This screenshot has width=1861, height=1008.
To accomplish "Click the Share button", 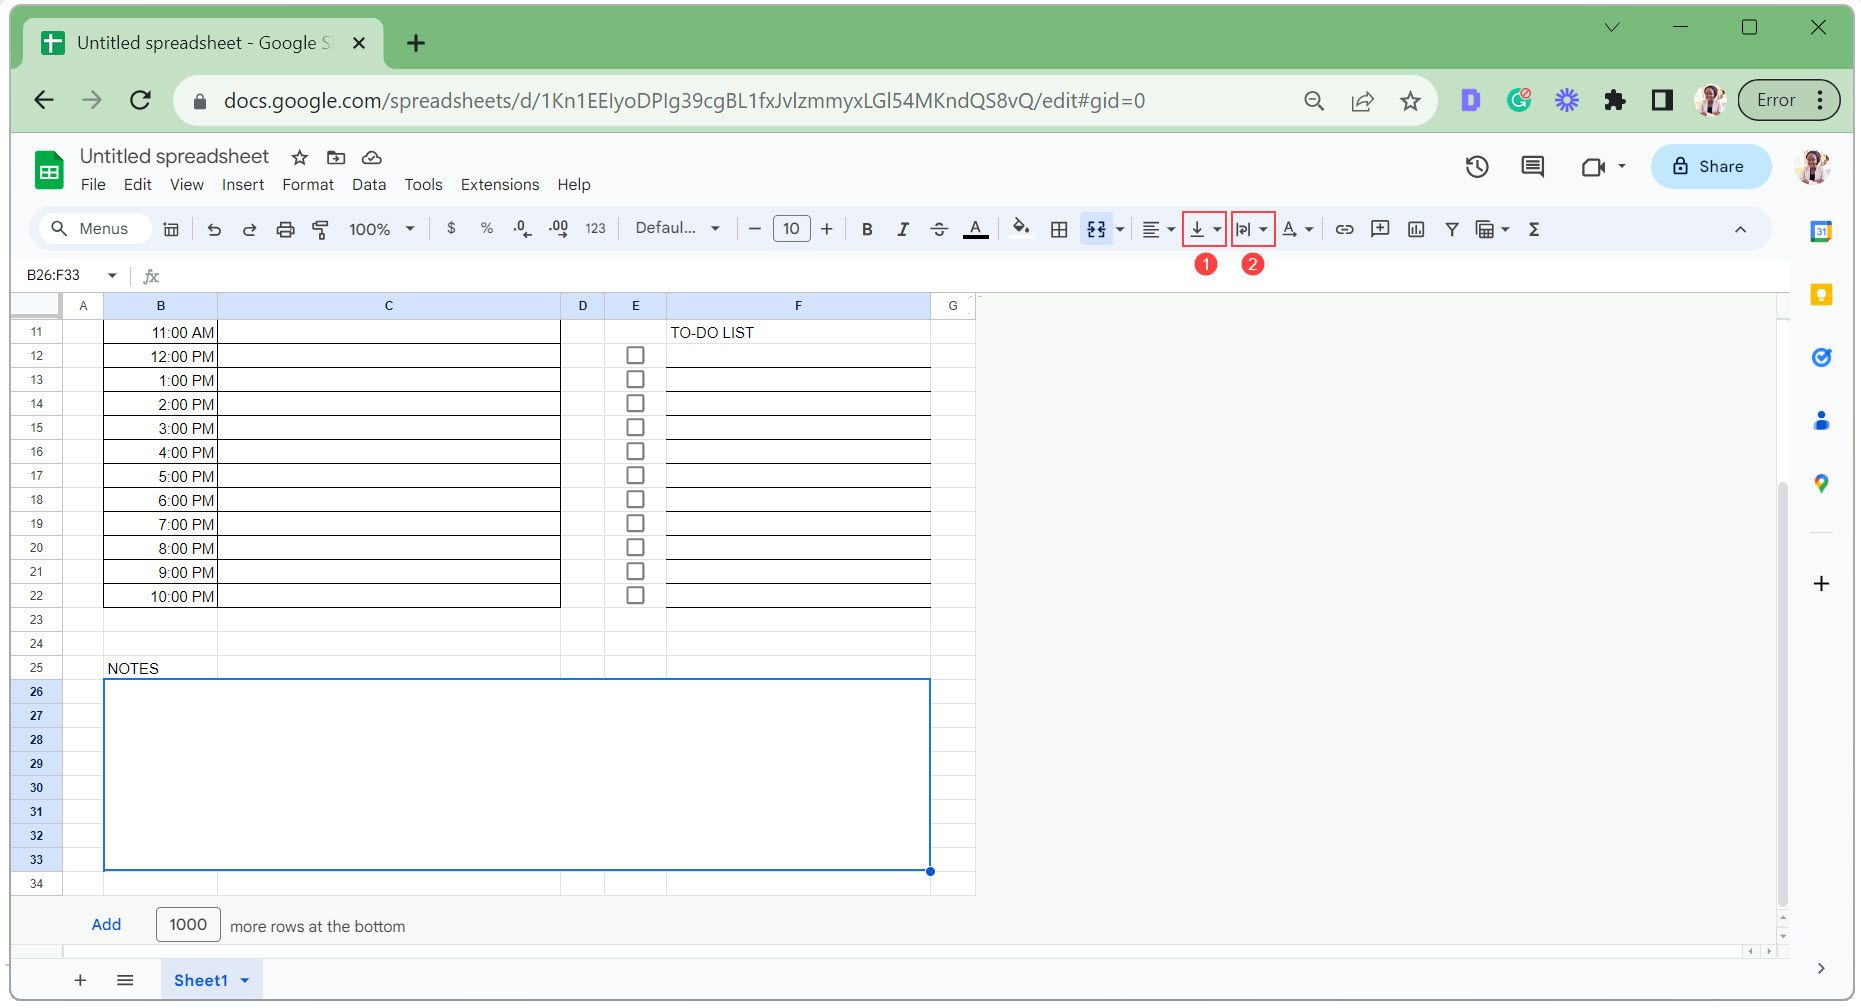I will (x=1711, y=166).
